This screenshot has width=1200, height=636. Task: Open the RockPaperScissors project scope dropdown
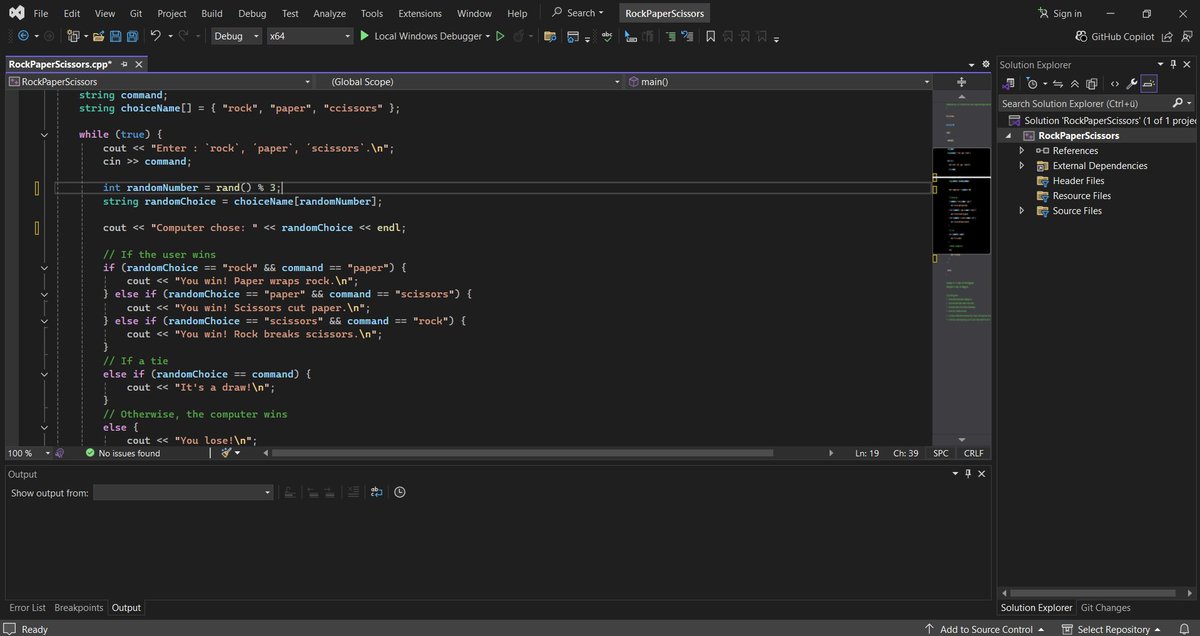pyautogui.click(x=160, y=82)
